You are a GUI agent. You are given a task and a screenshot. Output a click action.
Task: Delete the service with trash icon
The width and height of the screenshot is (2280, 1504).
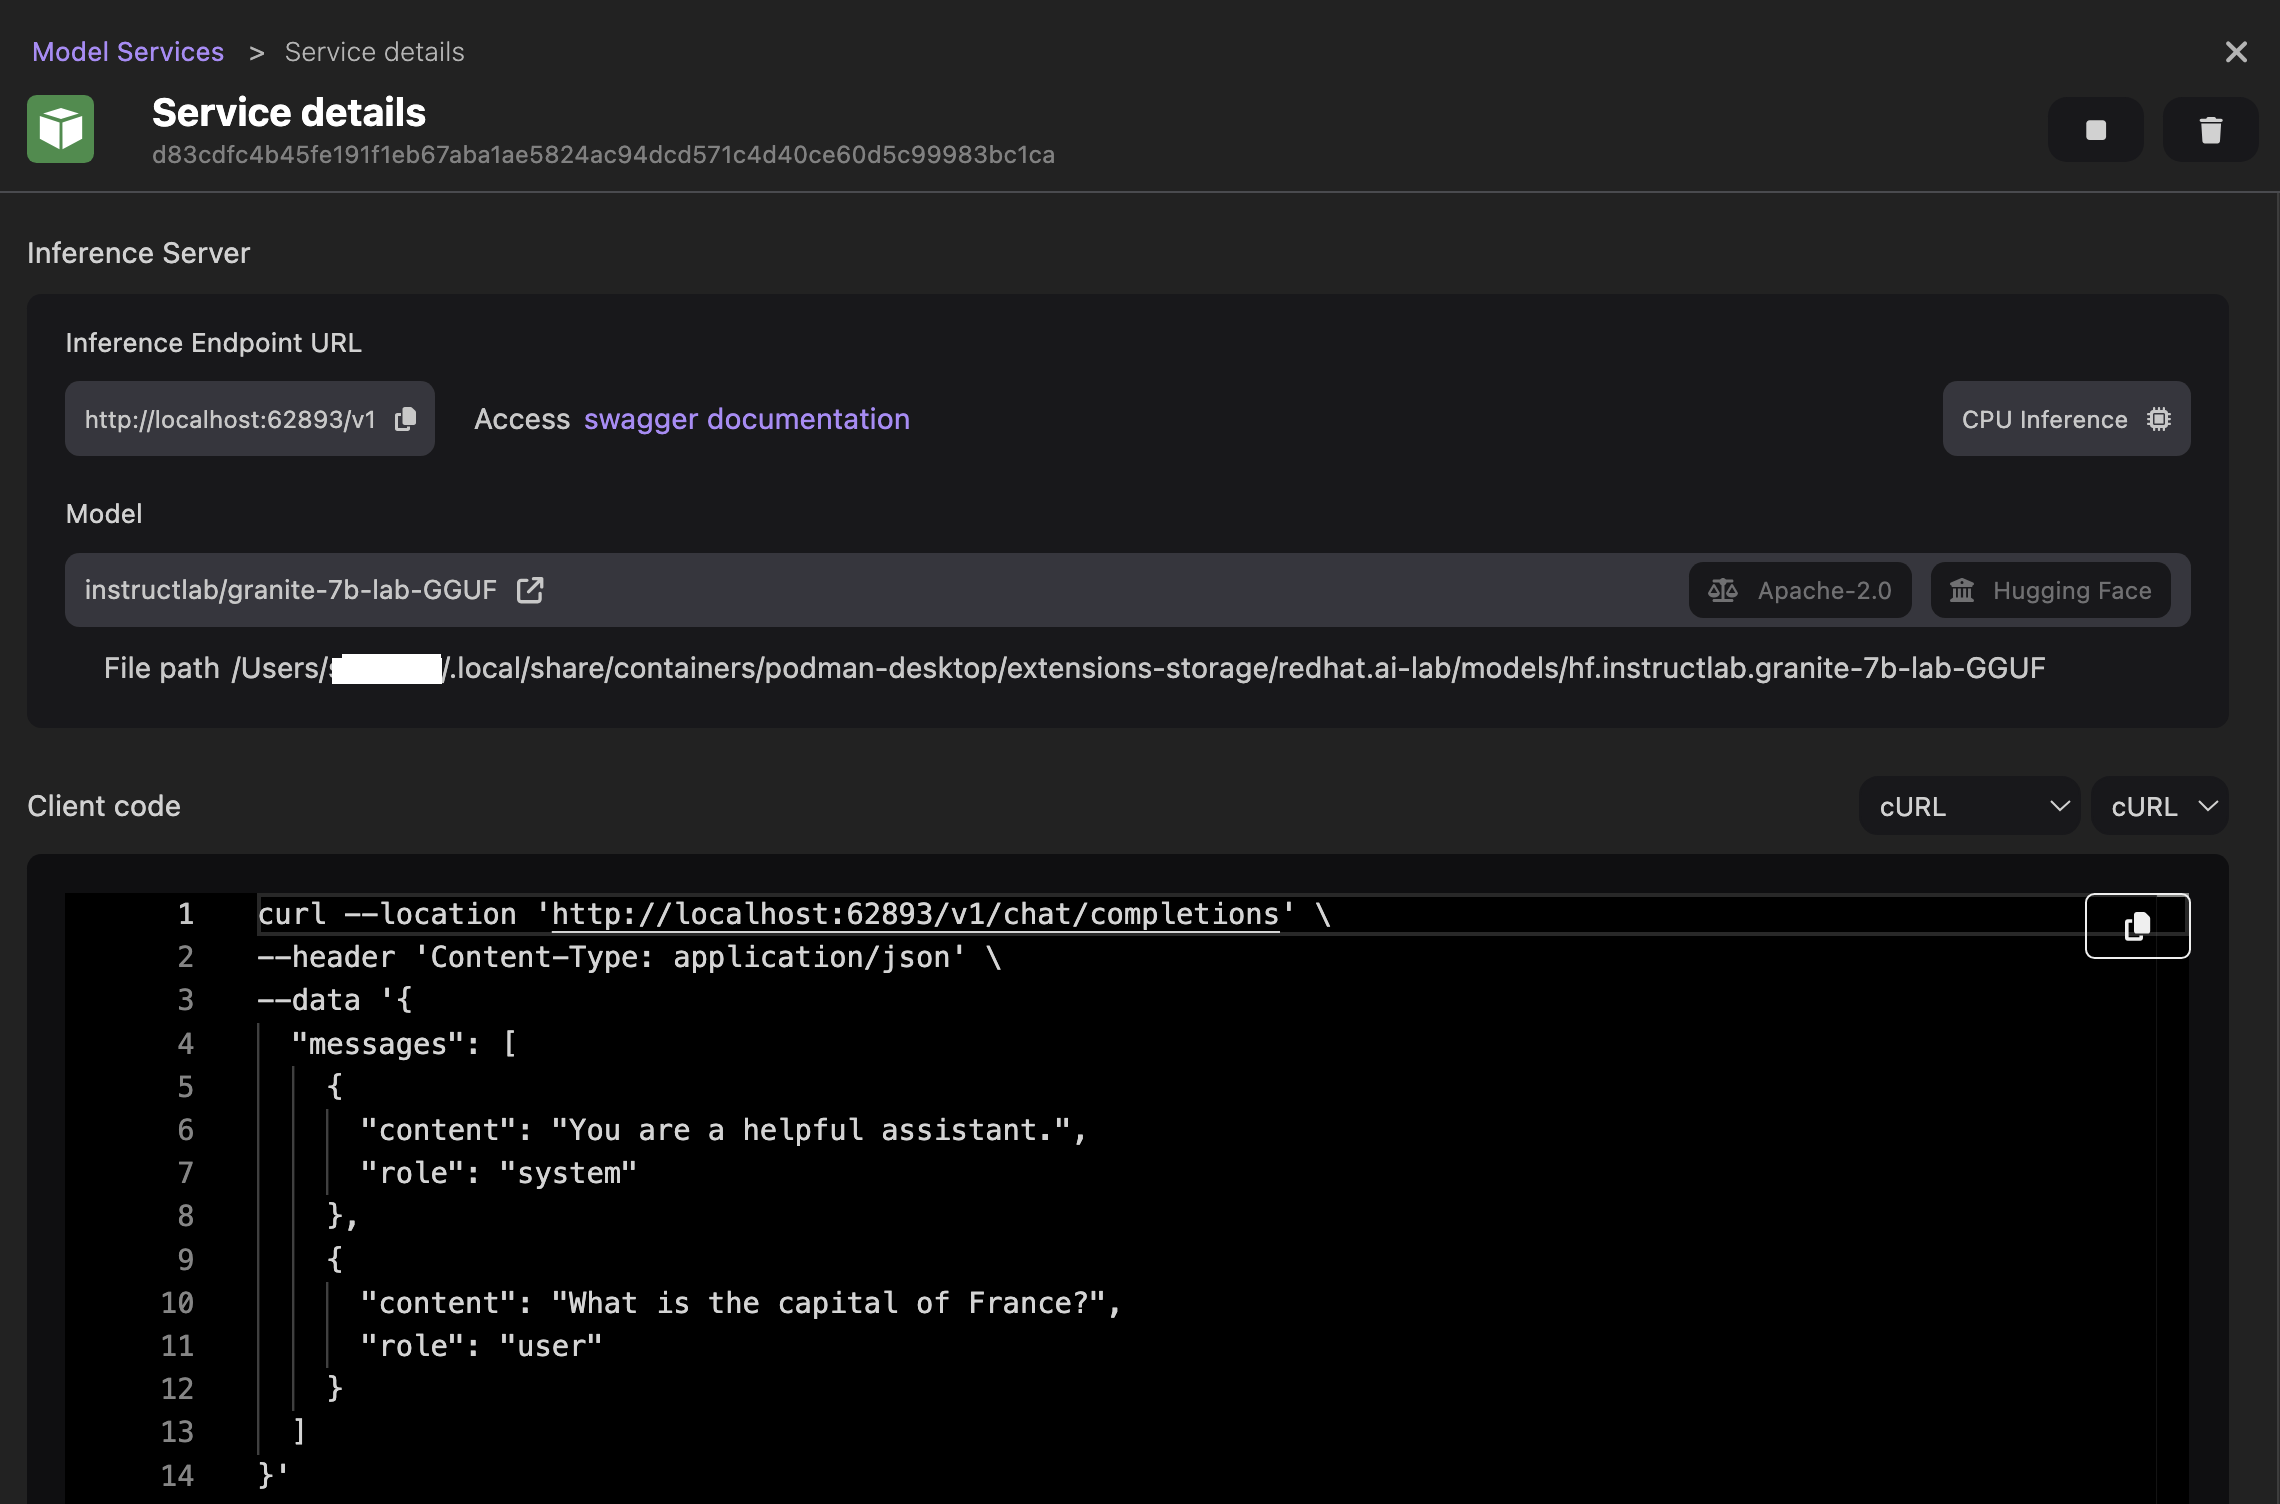(2210, 130)
